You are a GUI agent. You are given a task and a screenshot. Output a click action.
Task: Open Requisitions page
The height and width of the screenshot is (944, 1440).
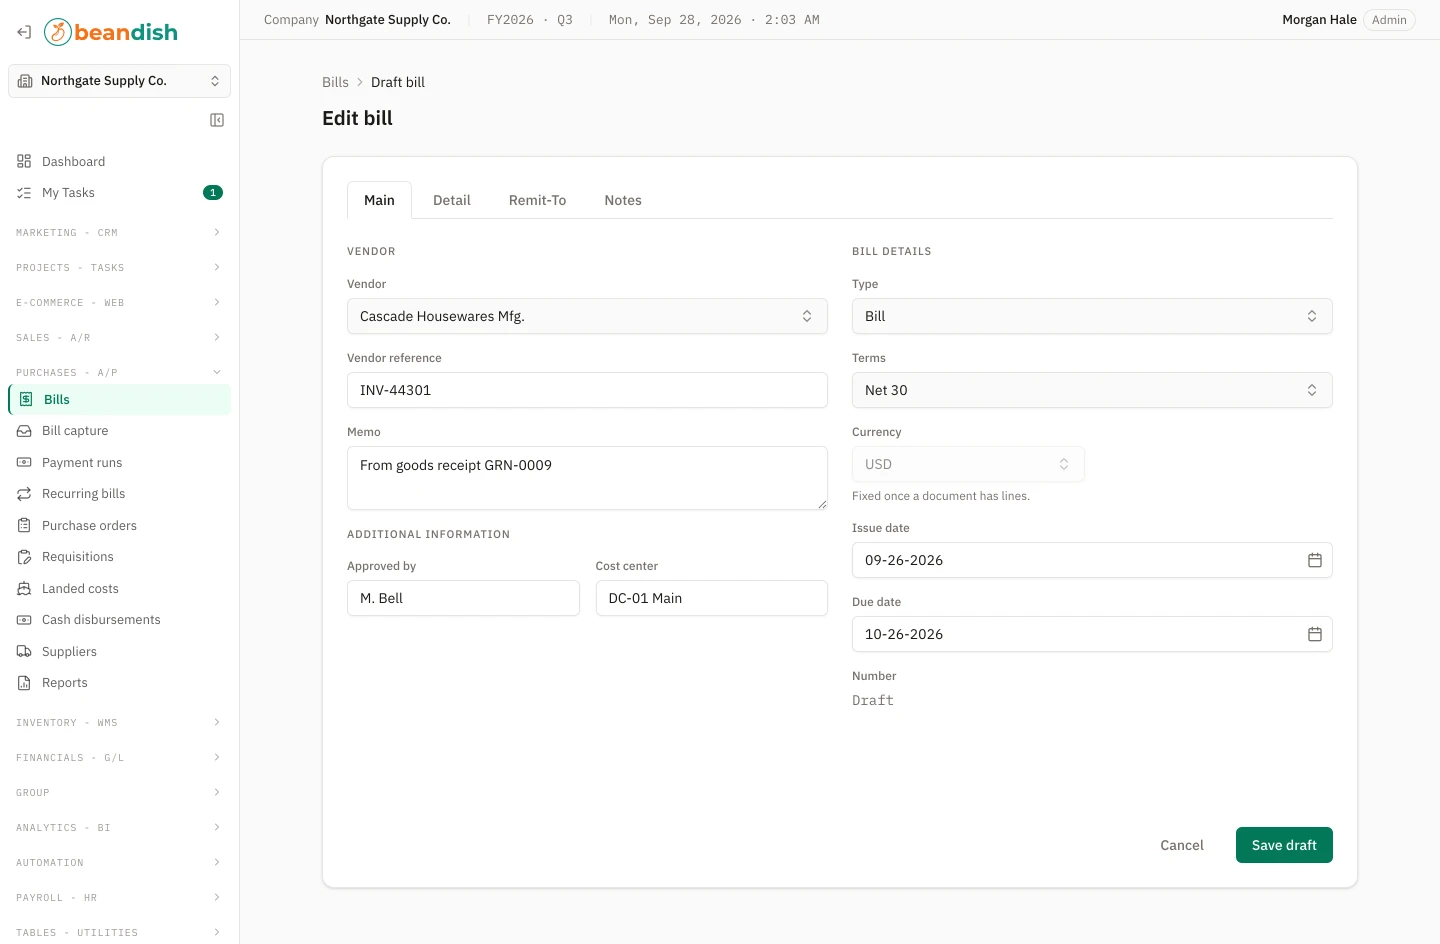(119, 557)
